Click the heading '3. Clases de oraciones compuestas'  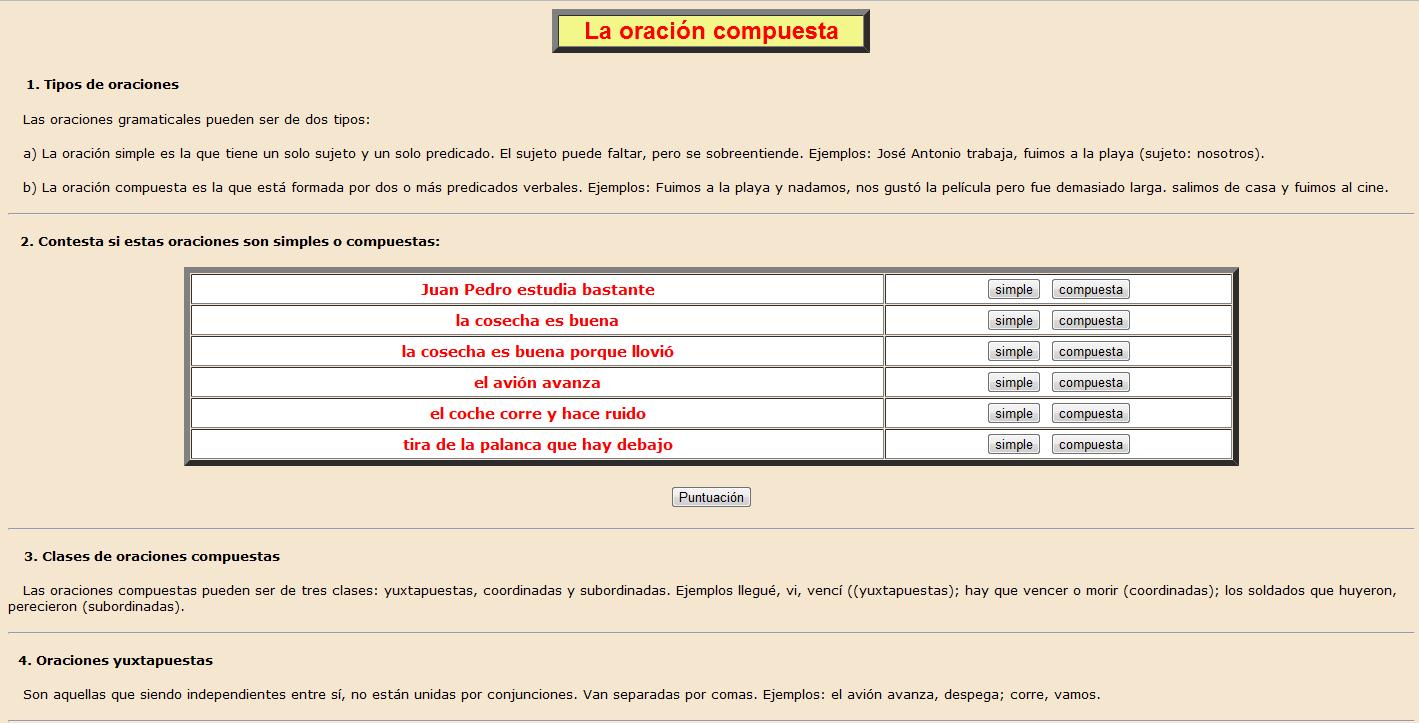(x=152, y=556)
